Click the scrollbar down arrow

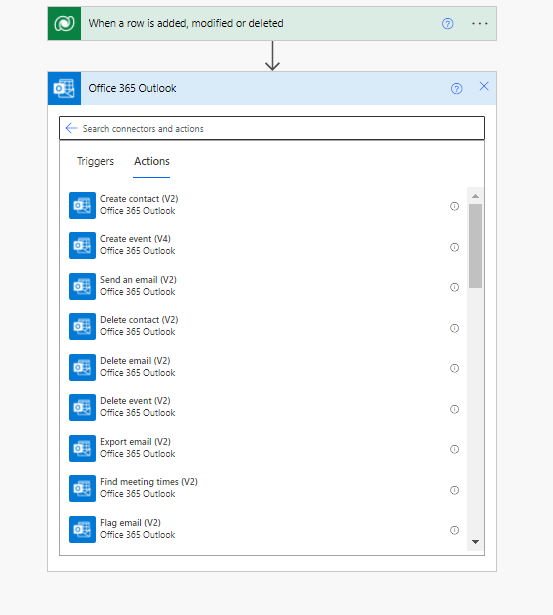[475, 542]
